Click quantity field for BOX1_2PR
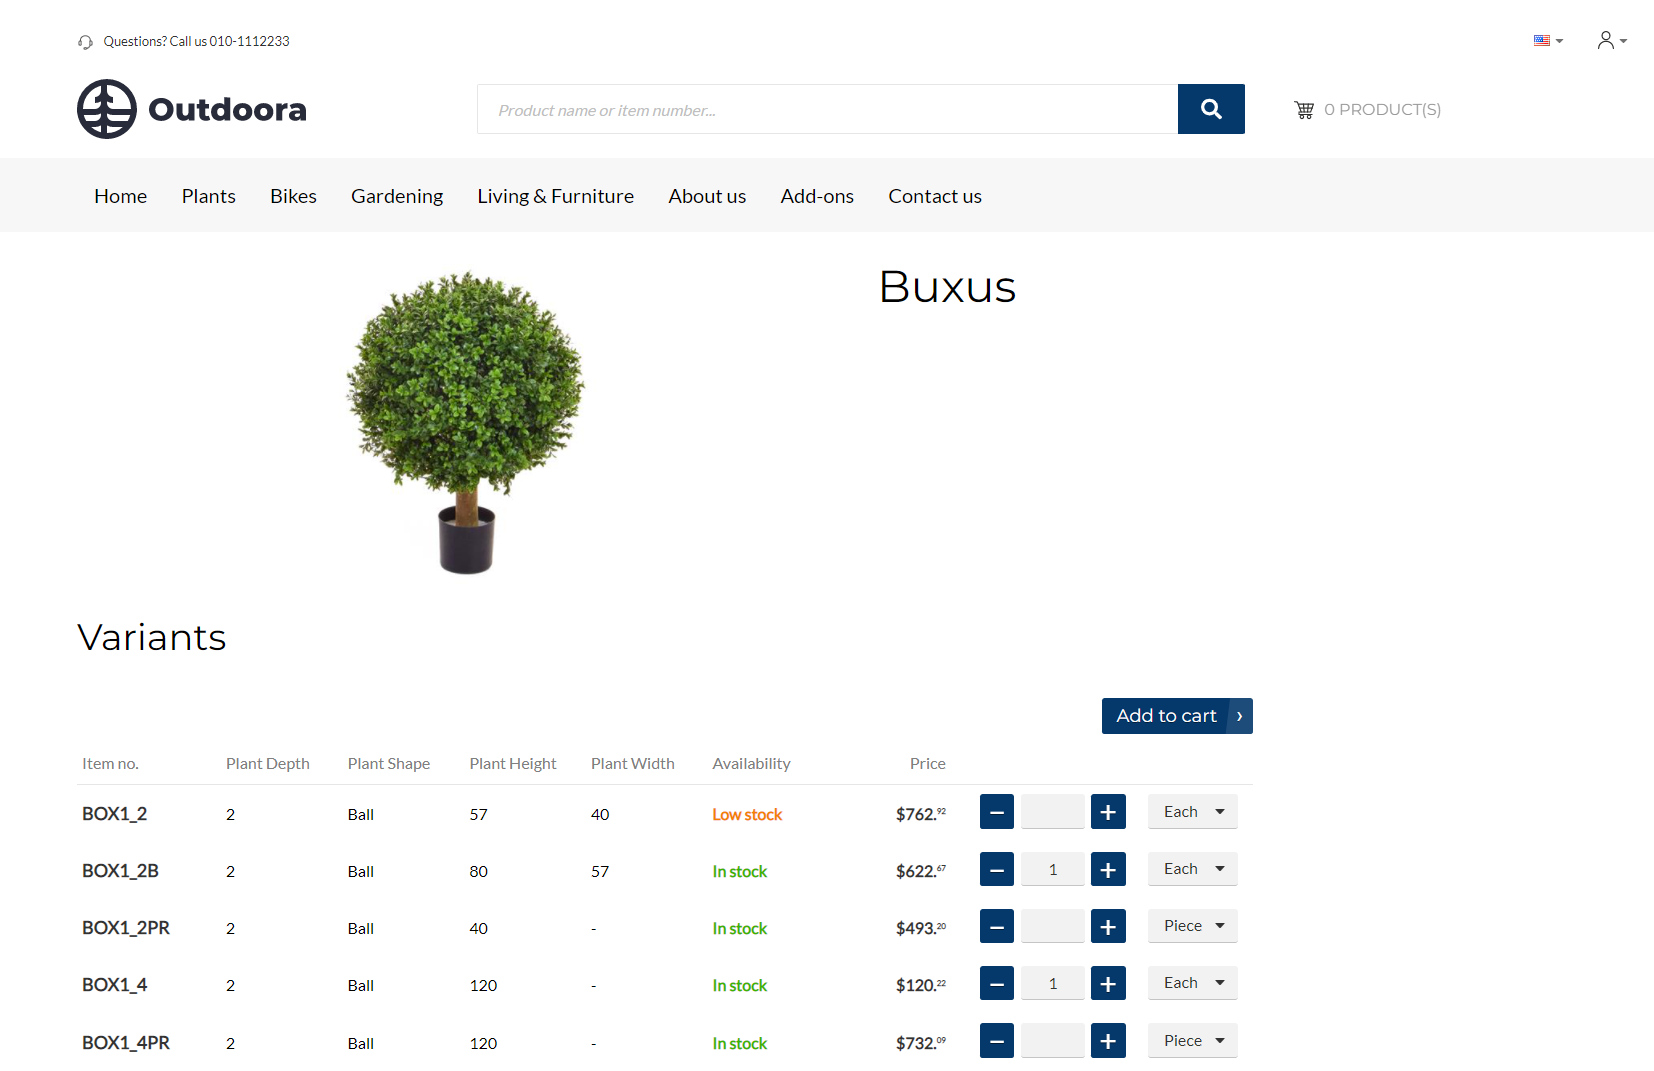The width and height of the screenshot is (1654, 1071). coord(1052,926)
